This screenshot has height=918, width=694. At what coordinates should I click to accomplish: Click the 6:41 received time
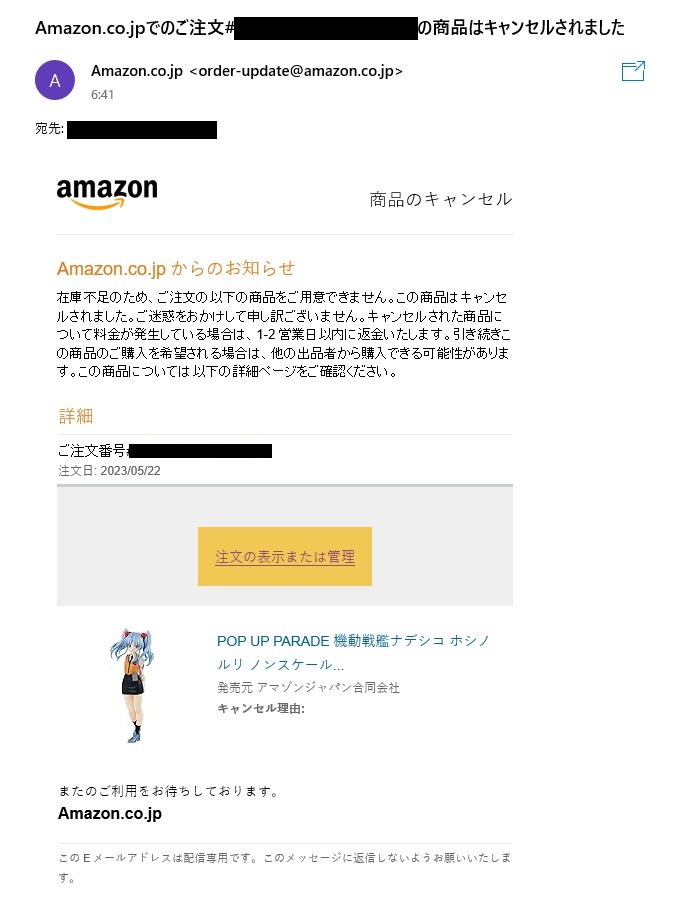(x=102, y=95)
